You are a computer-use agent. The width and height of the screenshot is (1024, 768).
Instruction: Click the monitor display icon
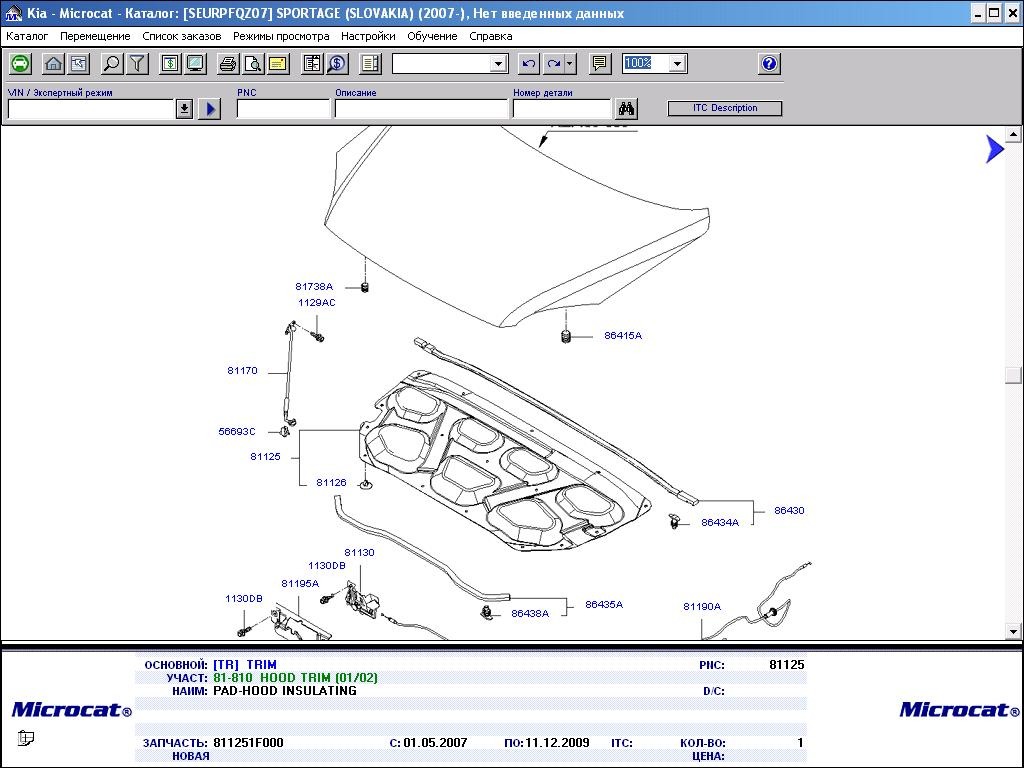[195, 63]
